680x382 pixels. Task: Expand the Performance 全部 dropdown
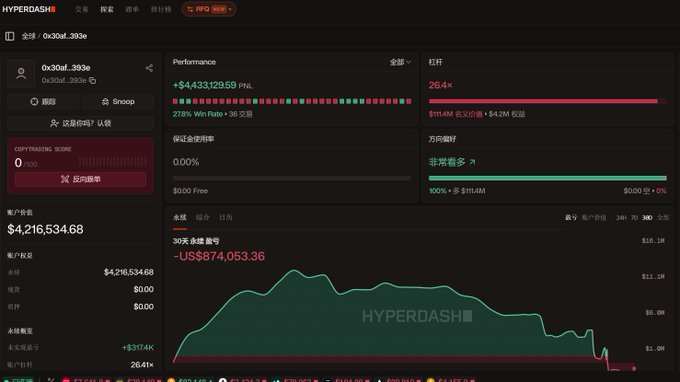[x=400, y=62]
